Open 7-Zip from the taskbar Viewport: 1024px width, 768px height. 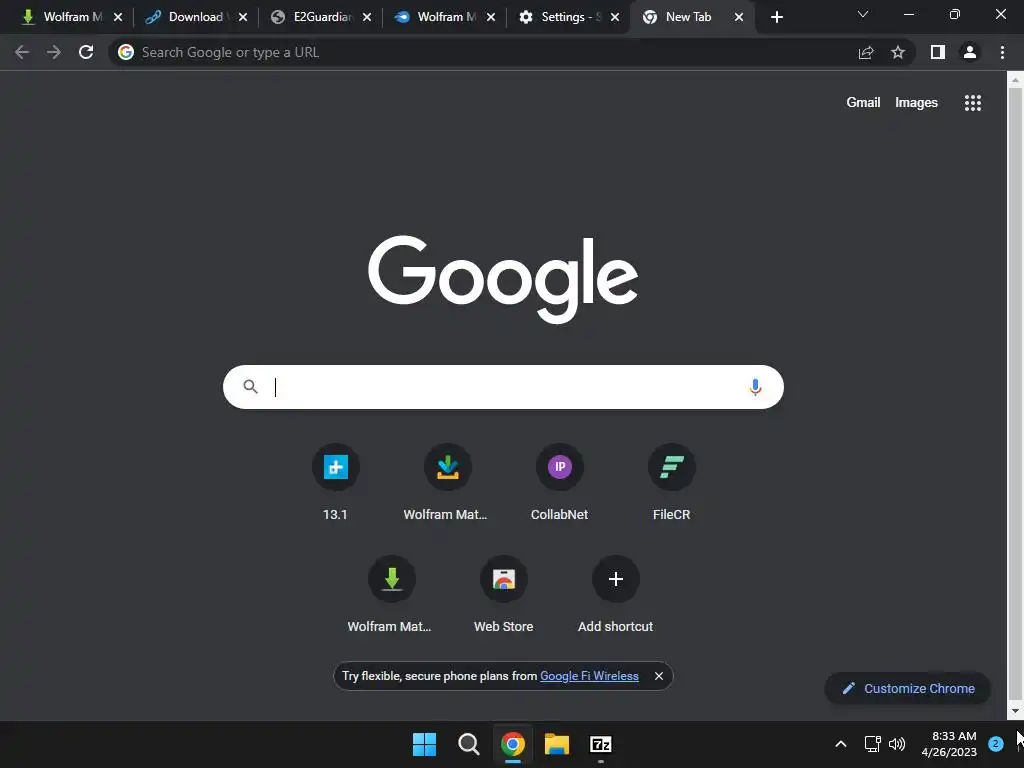point(601,744)
